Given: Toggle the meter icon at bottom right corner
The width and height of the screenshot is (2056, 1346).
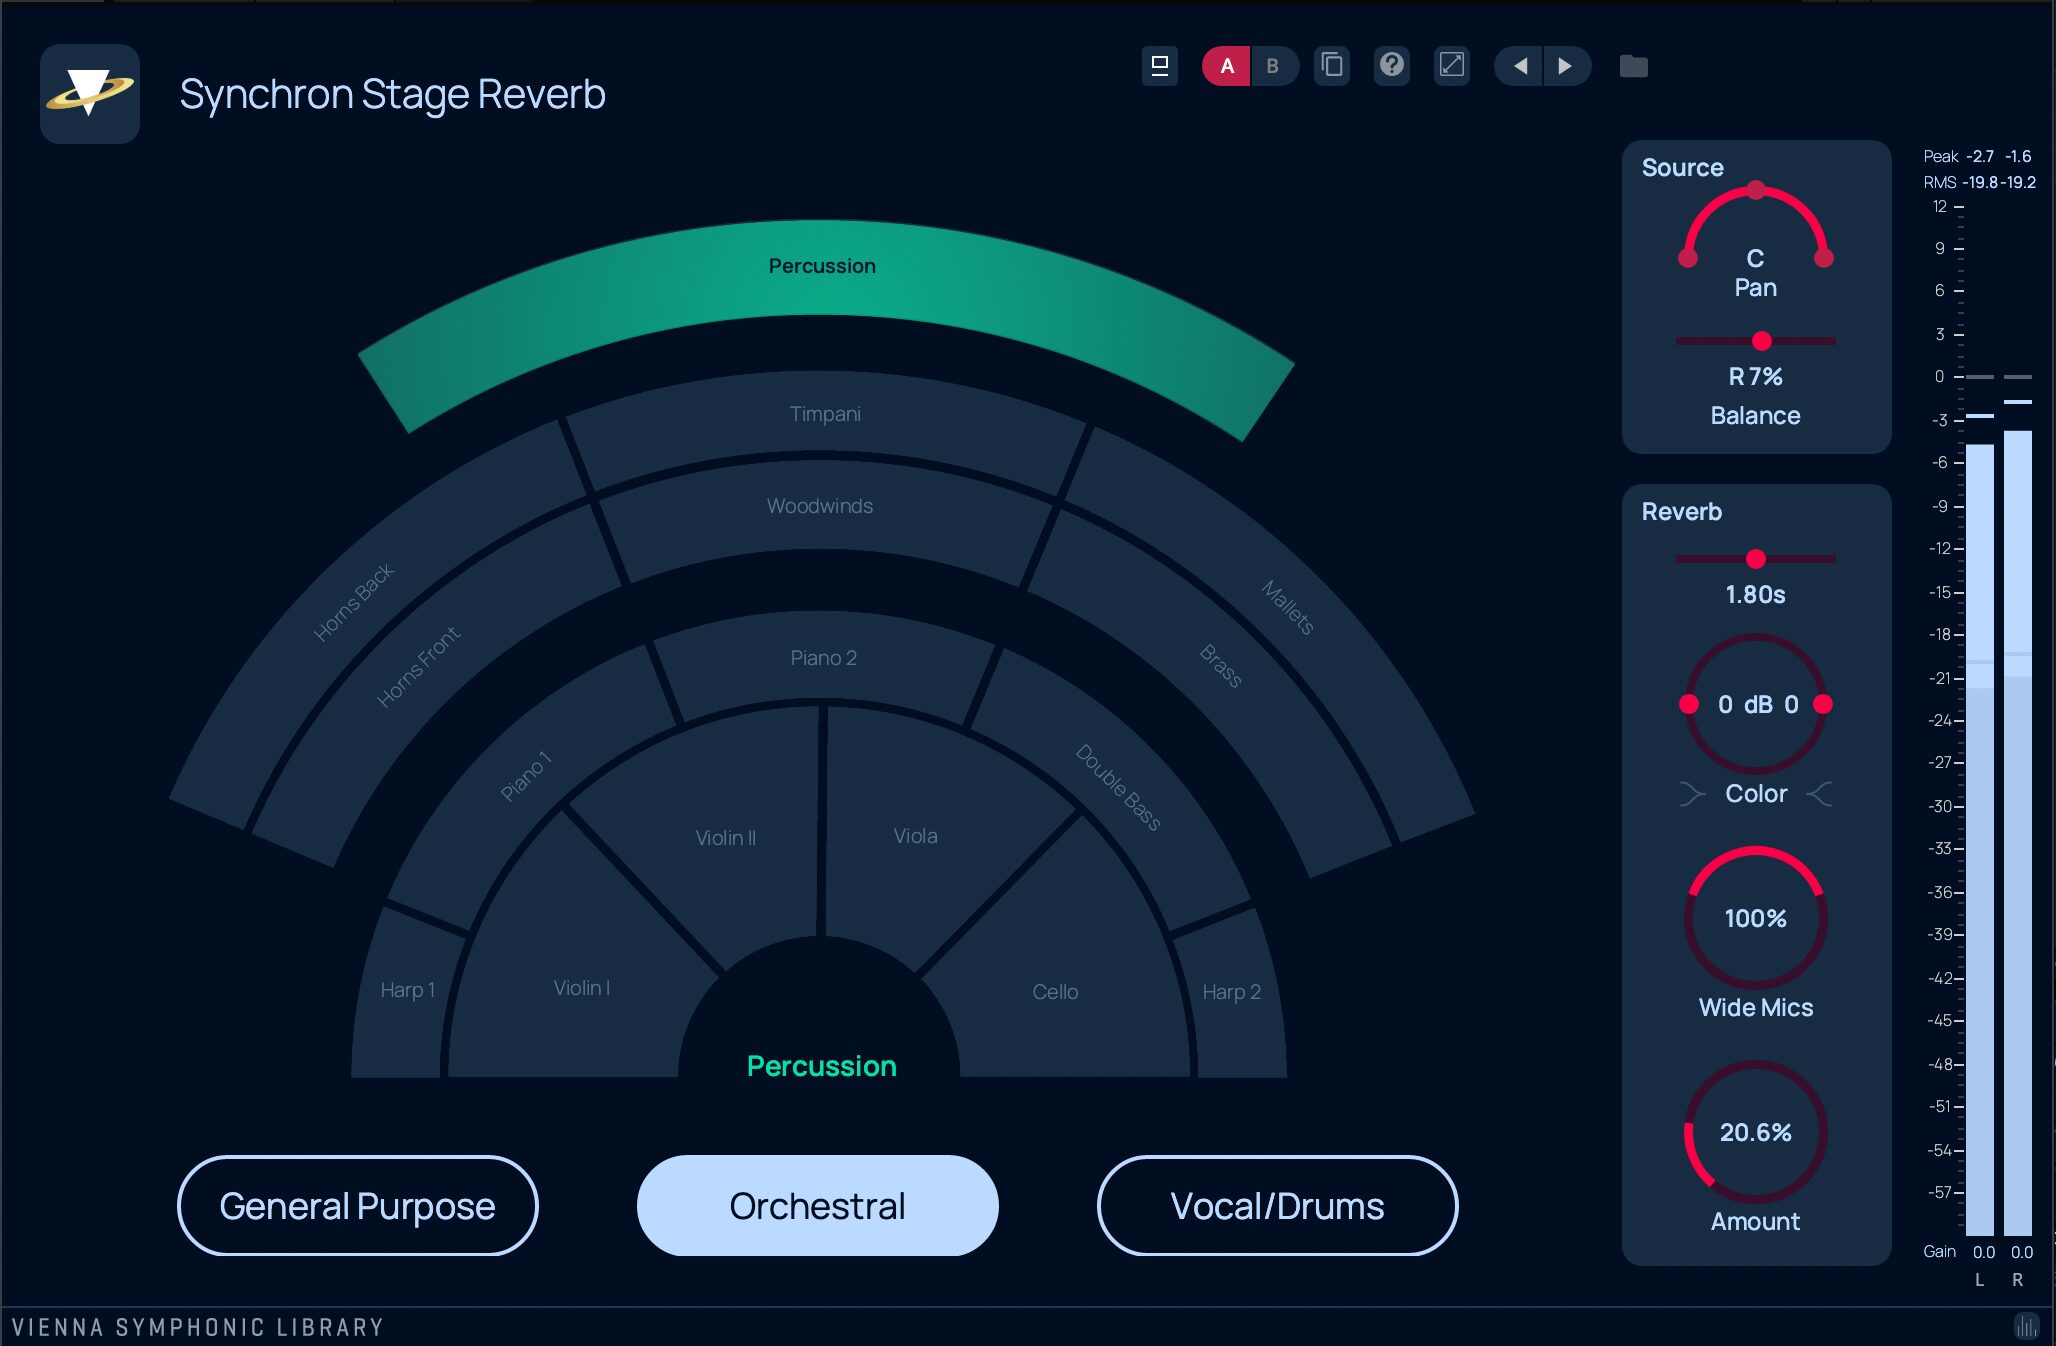Looking at the screenshot, I should (2026, 1327).
